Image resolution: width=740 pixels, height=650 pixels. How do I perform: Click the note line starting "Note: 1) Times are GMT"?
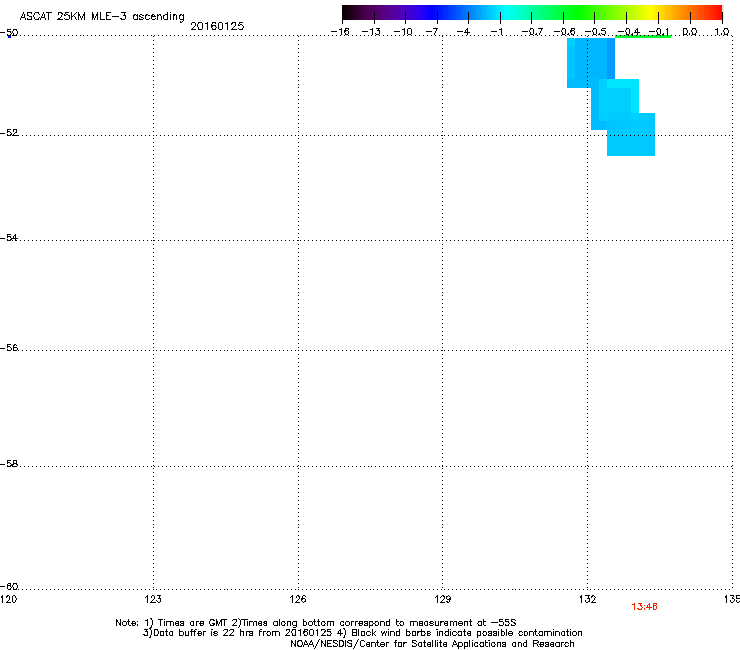point(316,623)
